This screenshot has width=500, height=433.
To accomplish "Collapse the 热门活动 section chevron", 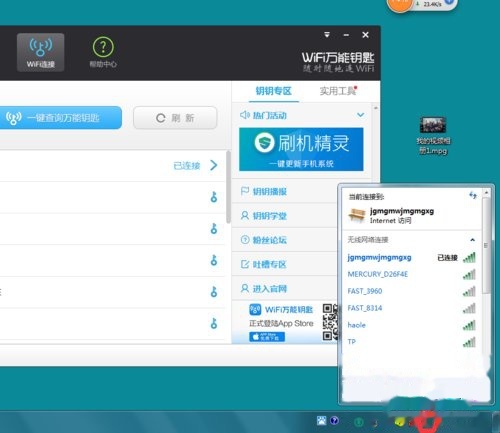I will [360, 115].
